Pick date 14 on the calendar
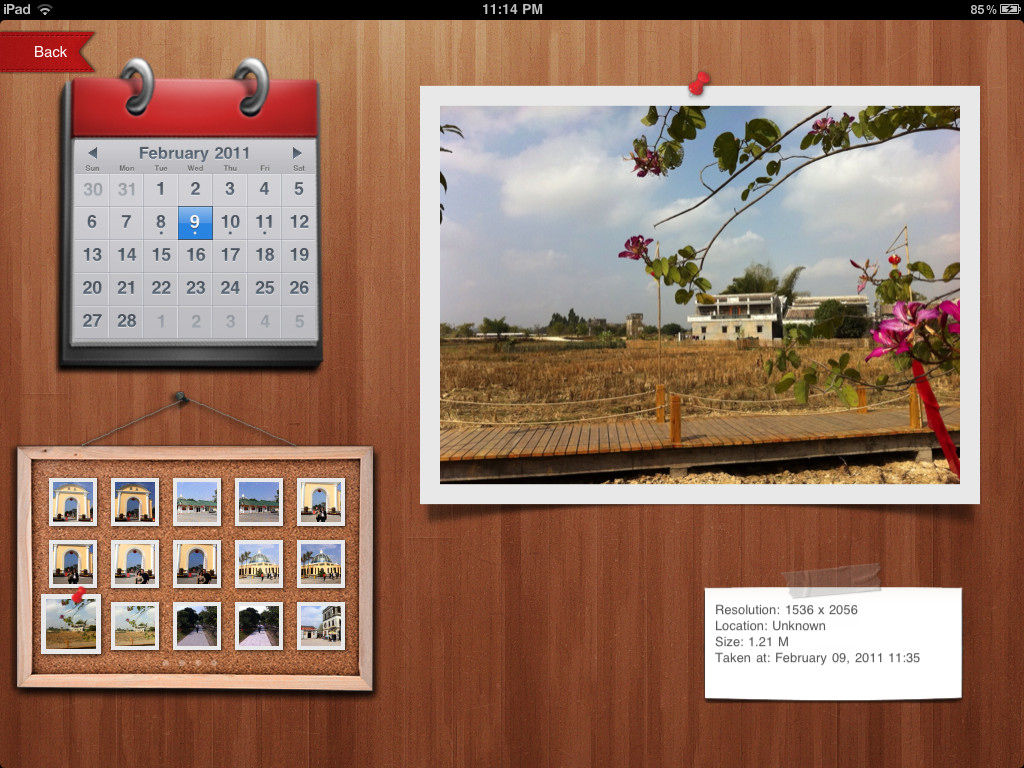 point(127,255)
